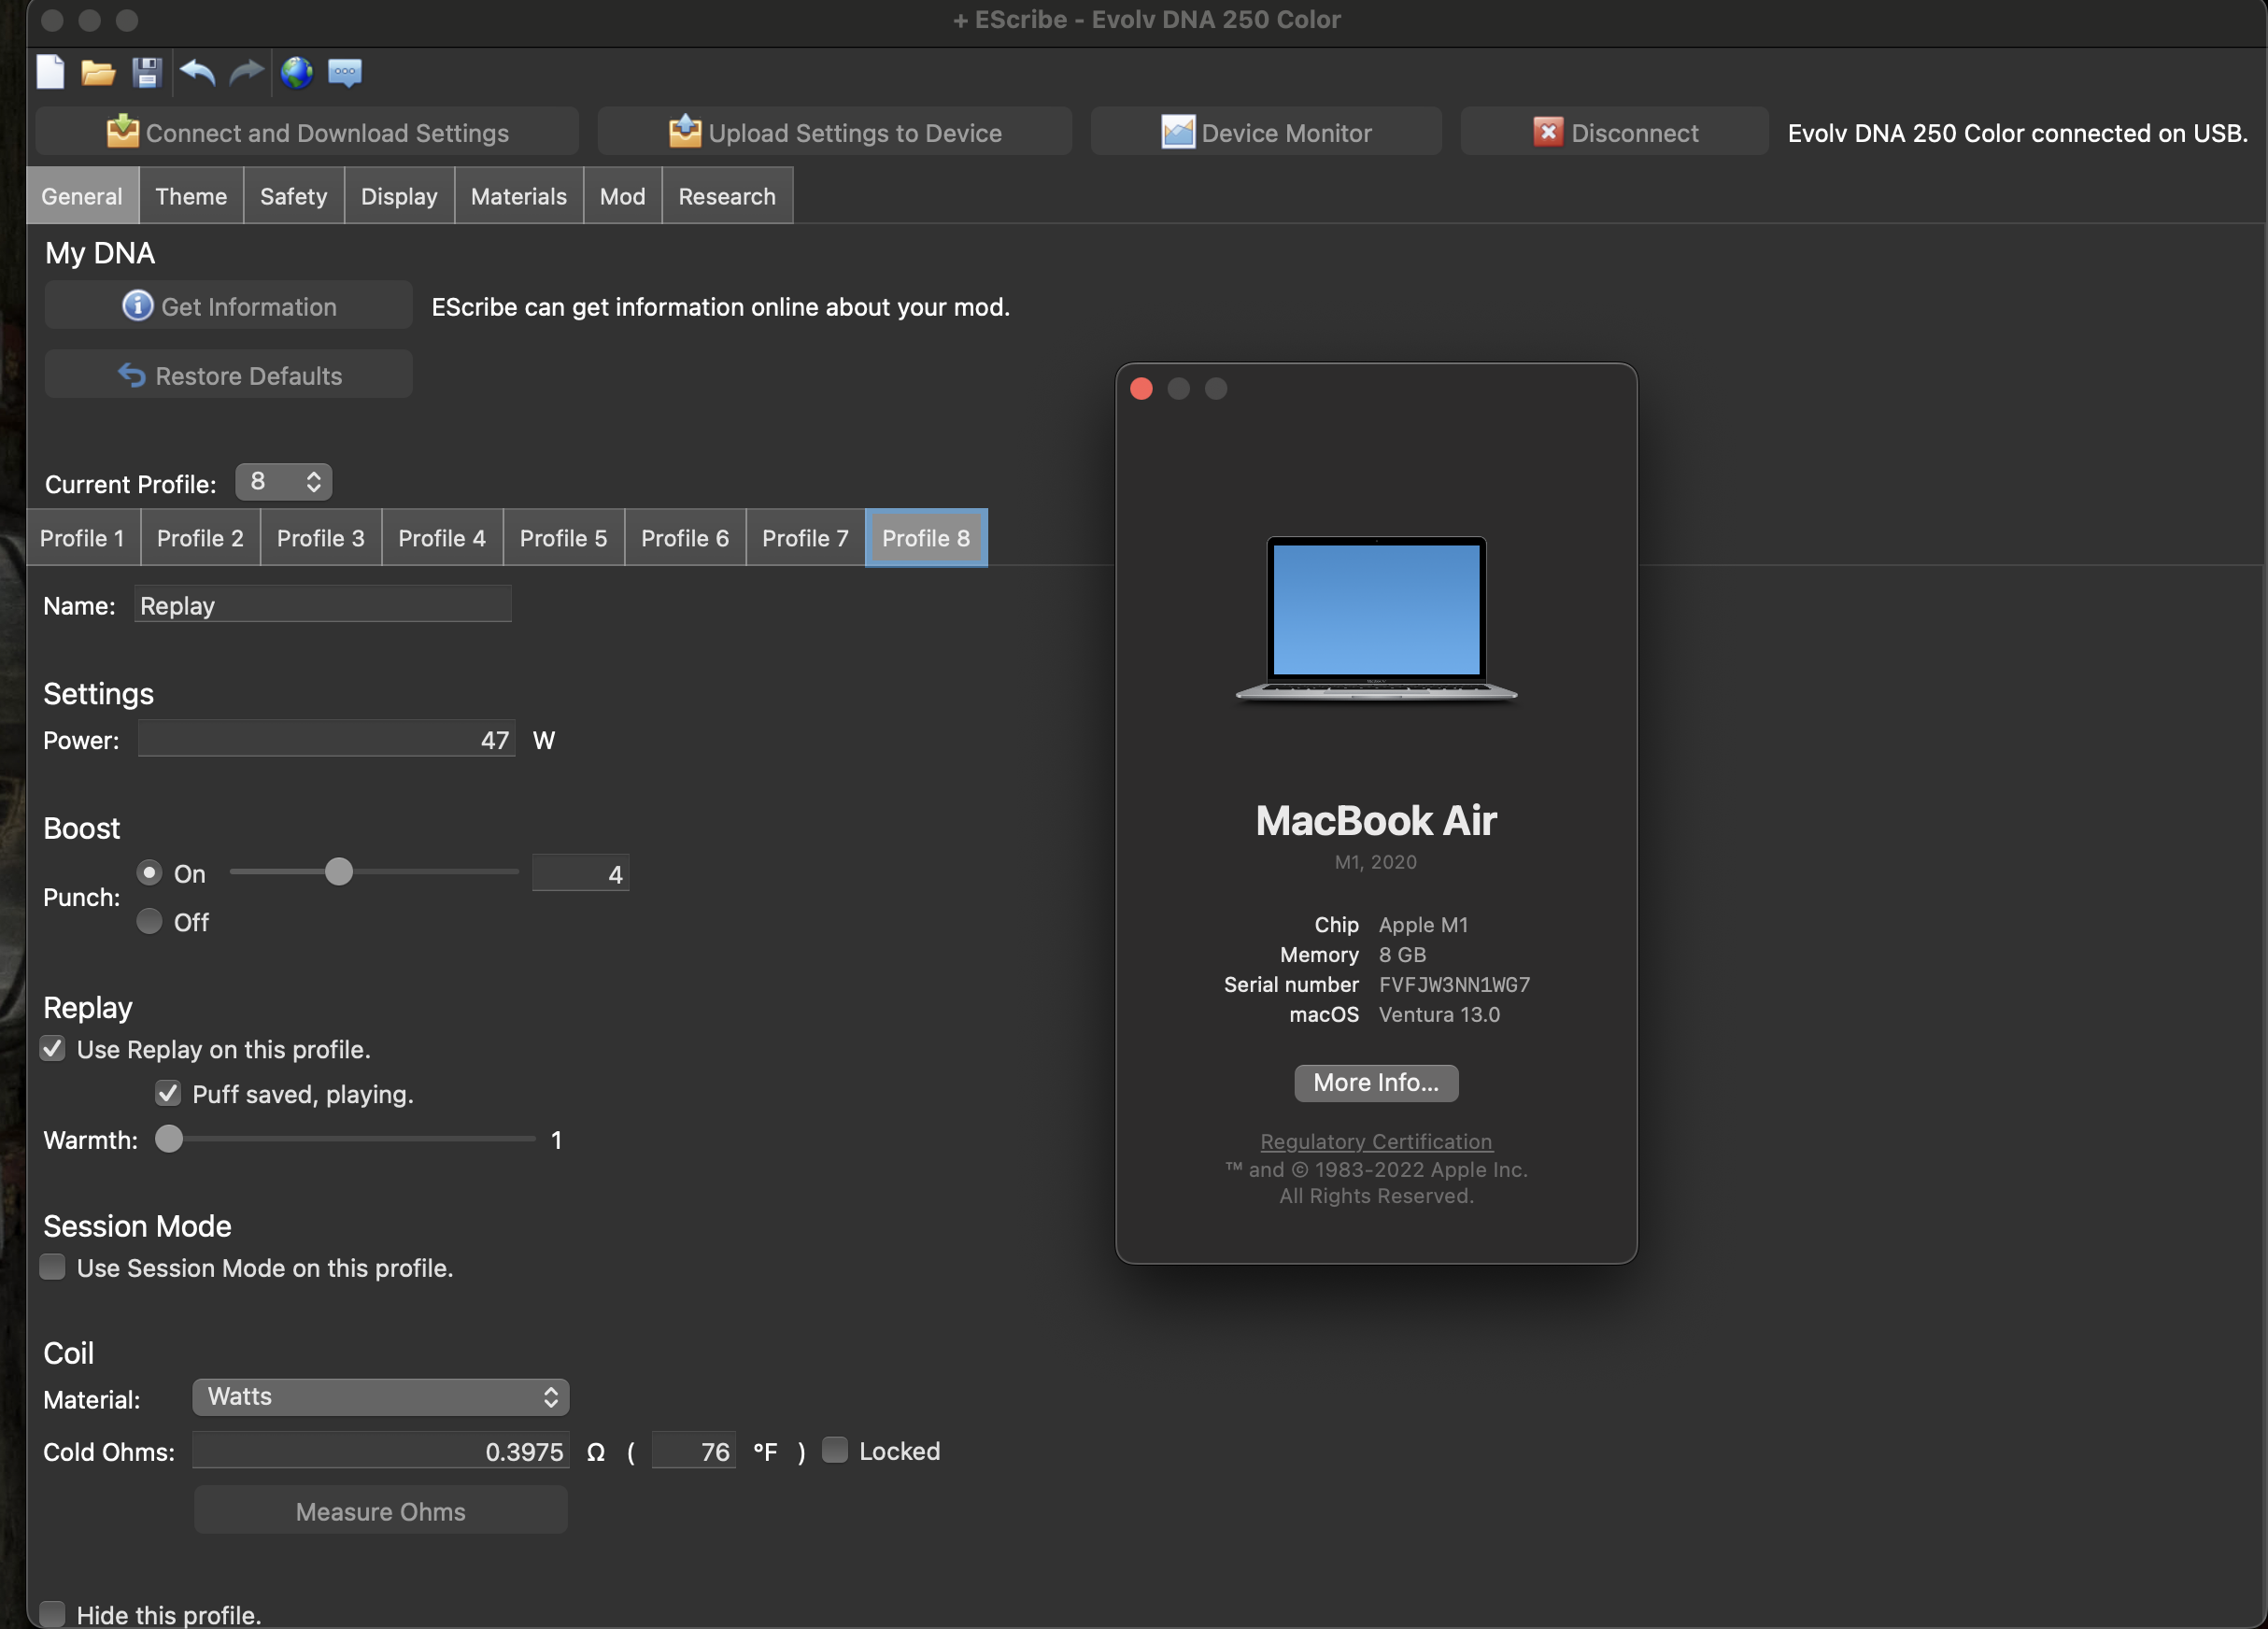Select the Profile 3 tab
2268x1629 pixels.
[320, 538]
